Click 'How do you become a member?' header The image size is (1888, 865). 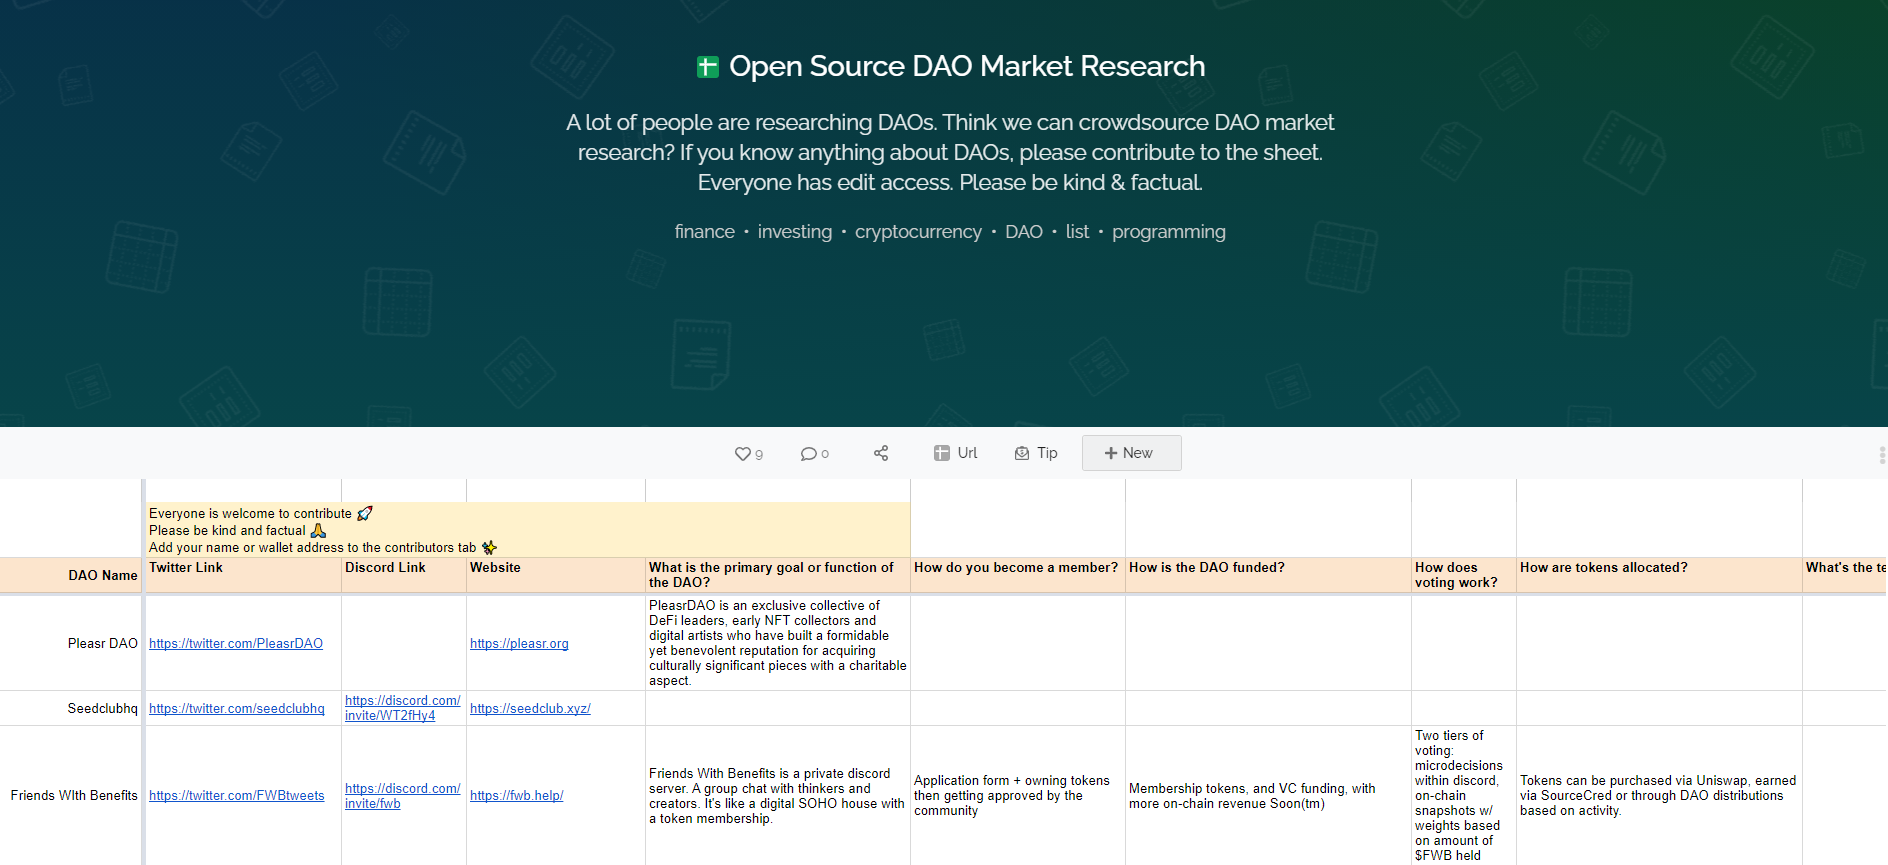1018,575
